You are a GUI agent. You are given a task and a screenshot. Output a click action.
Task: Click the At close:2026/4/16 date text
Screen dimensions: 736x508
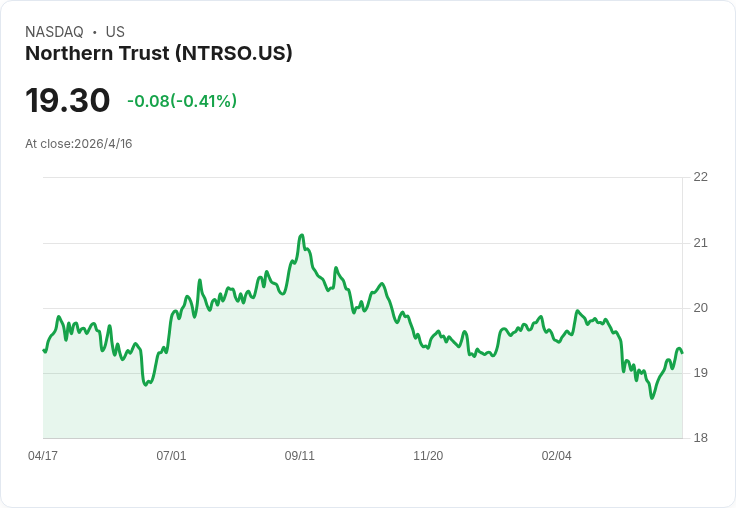pos(79,144)
